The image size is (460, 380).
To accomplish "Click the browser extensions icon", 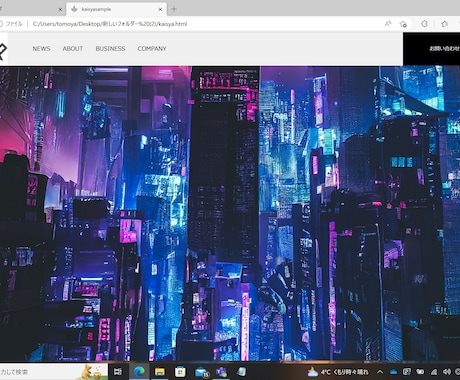I will [x=424, y=24].
